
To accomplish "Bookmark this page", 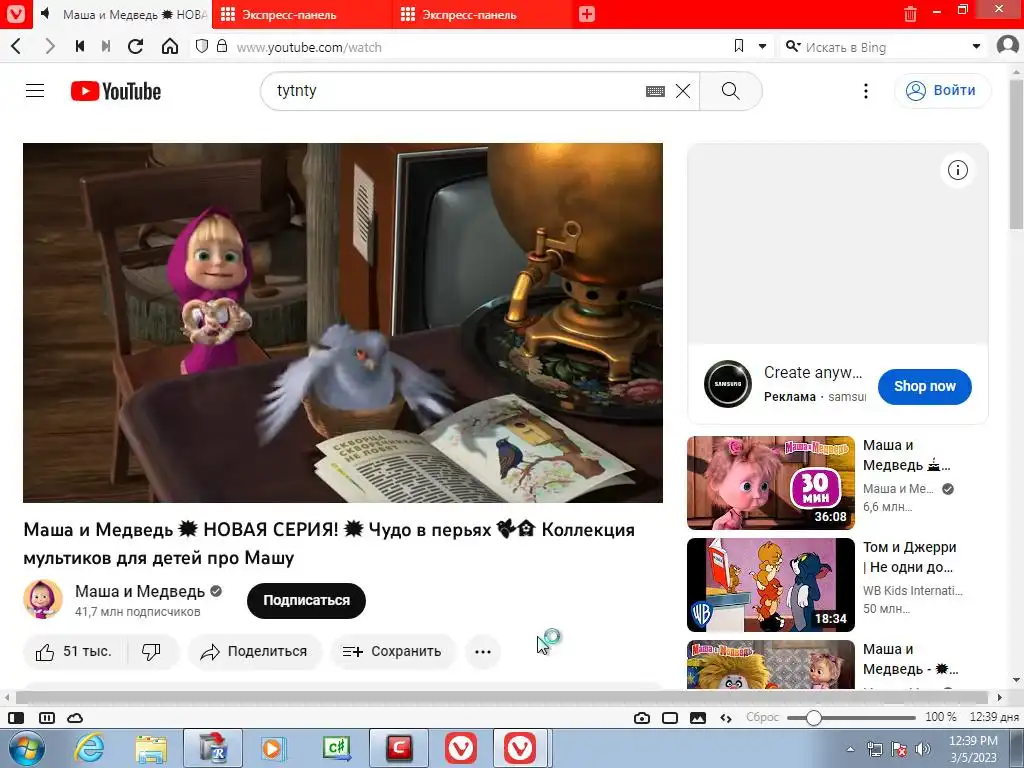I will coord(739,46).
